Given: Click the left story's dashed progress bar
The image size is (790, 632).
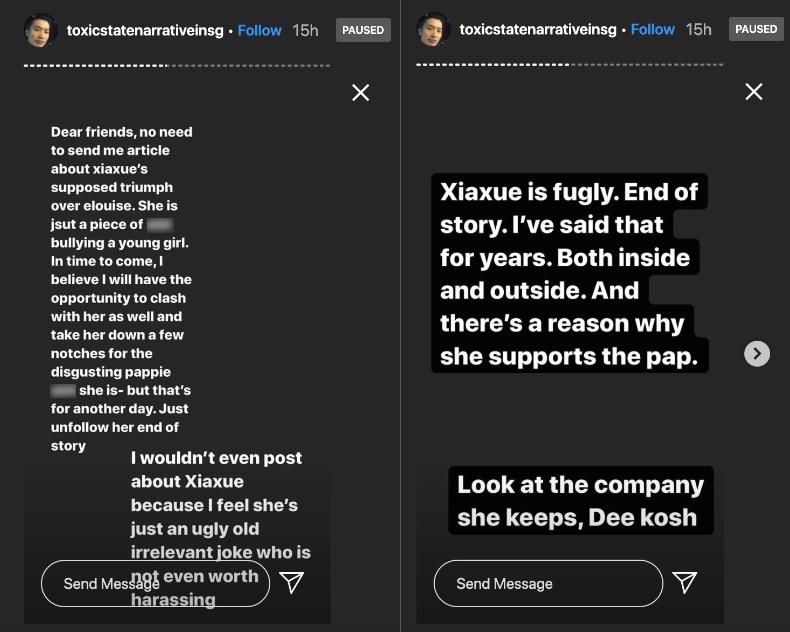Looking at the screenshot, I should coord(176,66).
